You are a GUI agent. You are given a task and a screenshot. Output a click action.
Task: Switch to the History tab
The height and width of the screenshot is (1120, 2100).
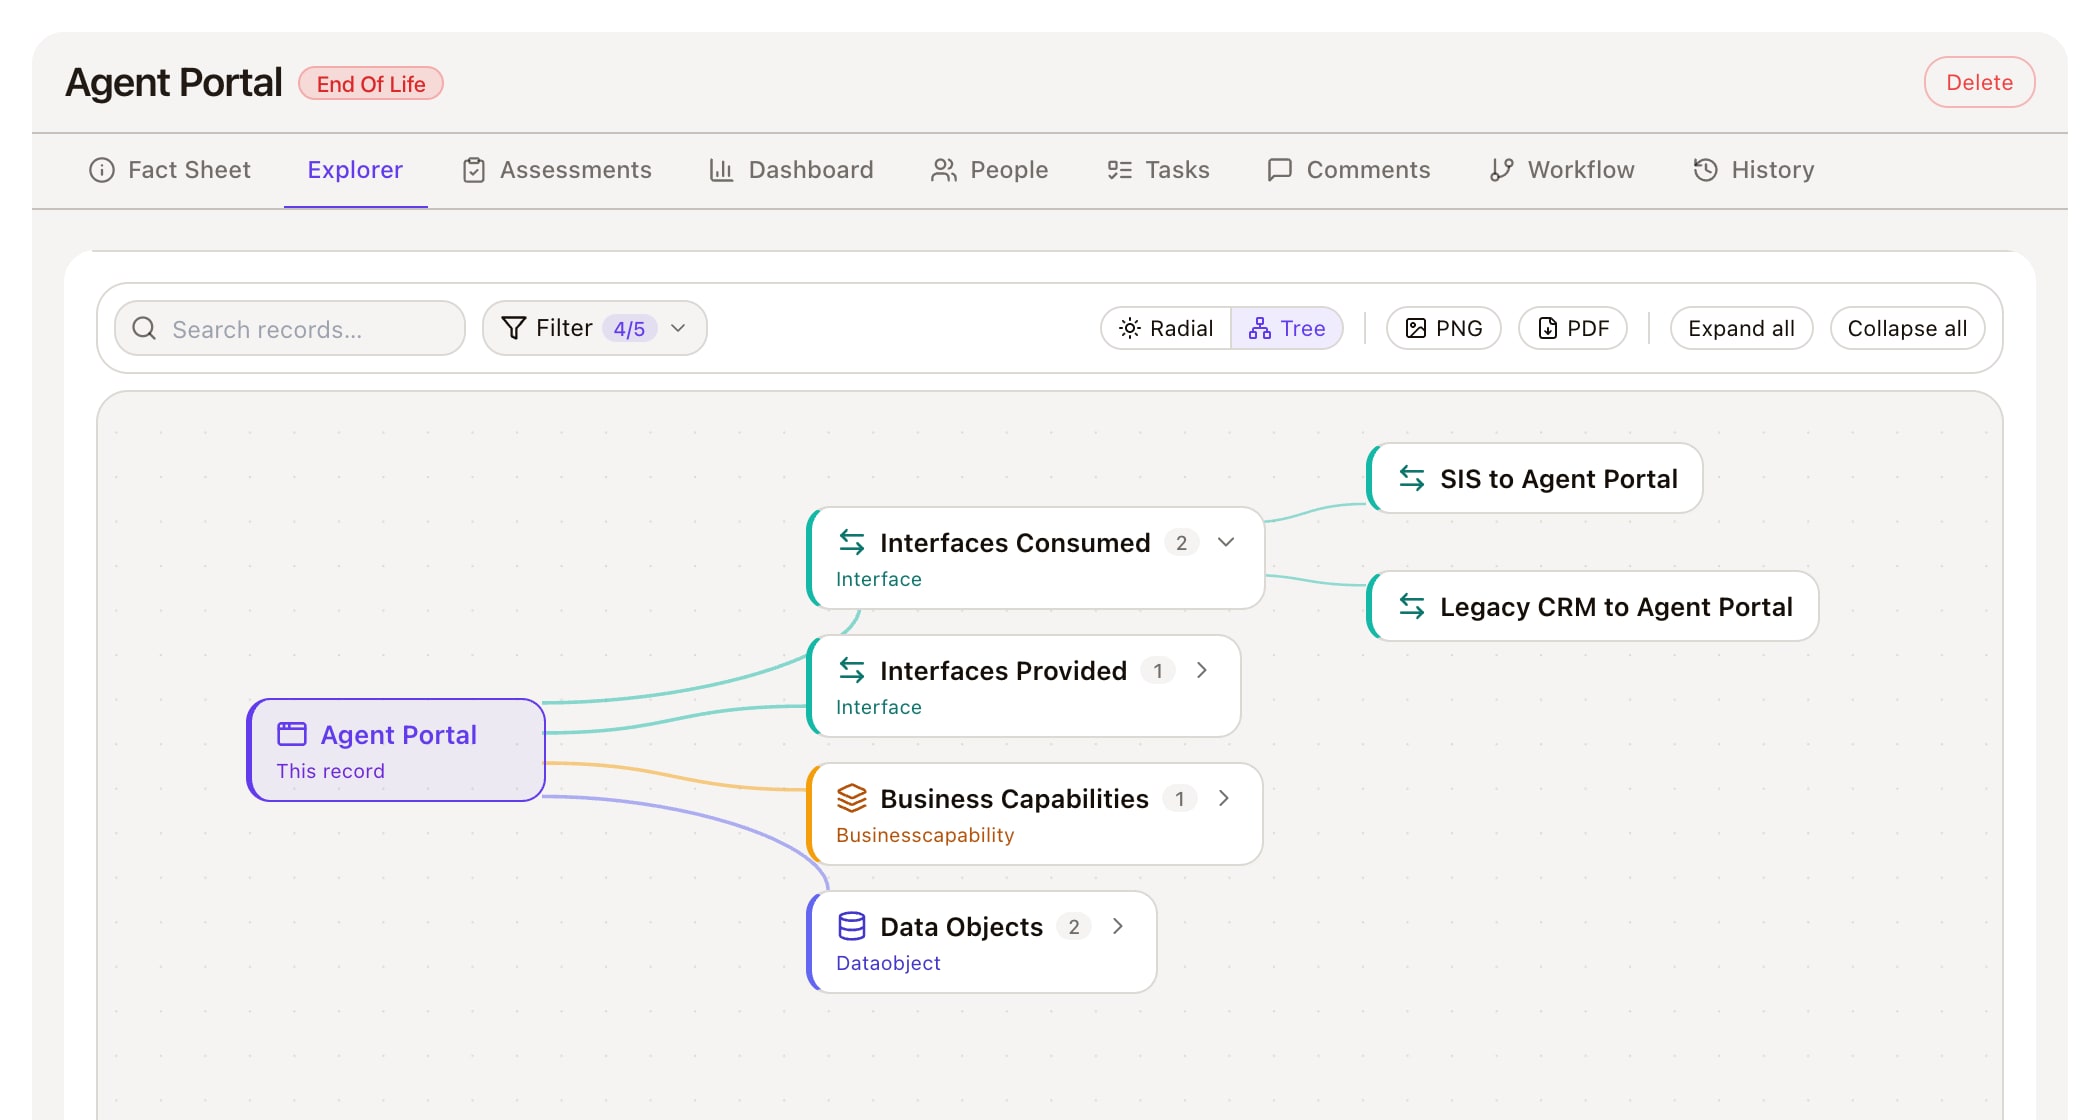coord(1754,170)
